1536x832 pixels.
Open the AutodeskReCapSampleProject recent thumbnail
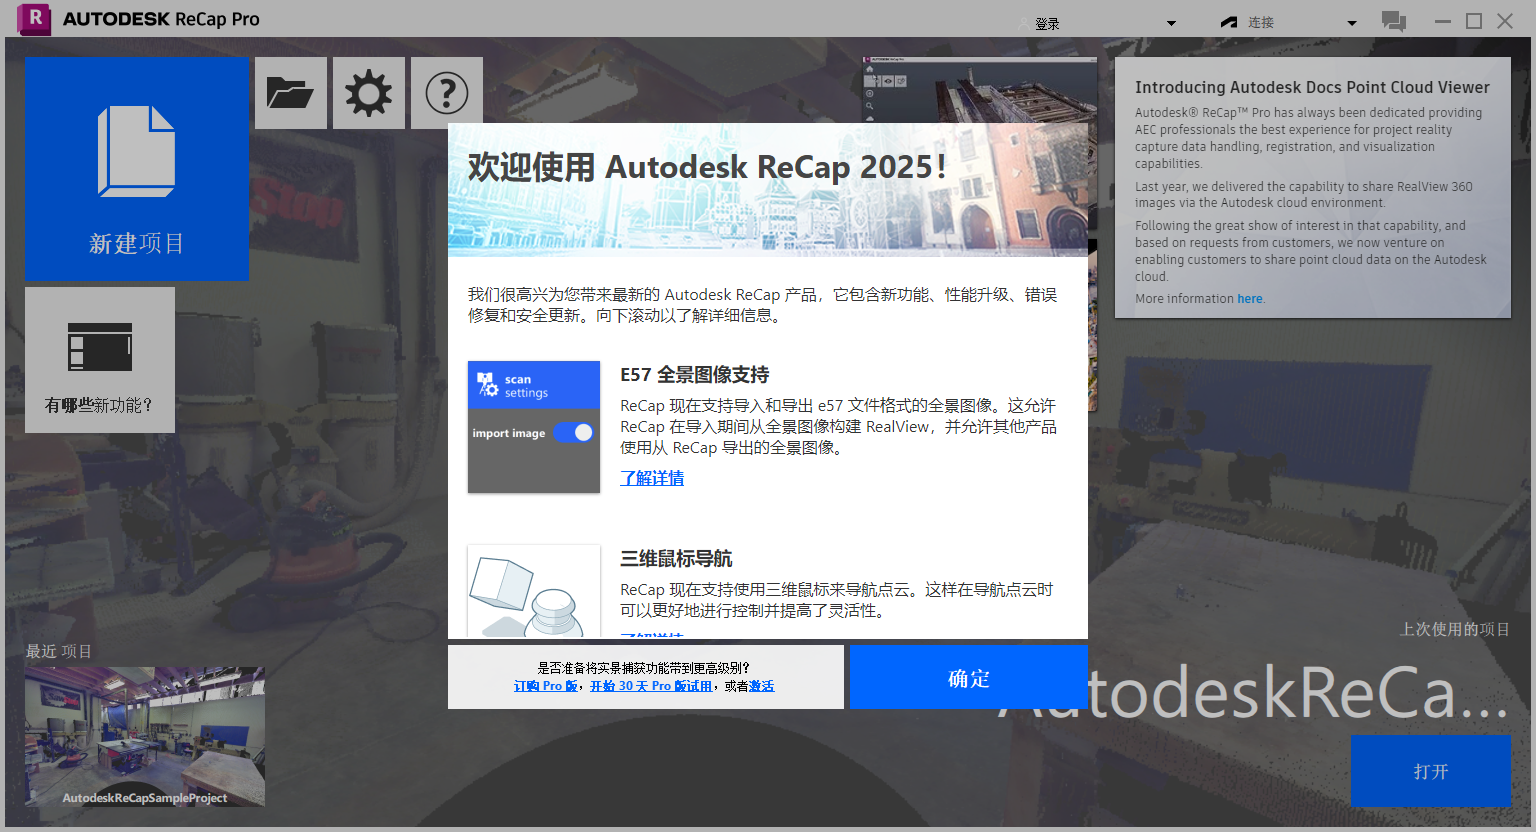point(144,737)
